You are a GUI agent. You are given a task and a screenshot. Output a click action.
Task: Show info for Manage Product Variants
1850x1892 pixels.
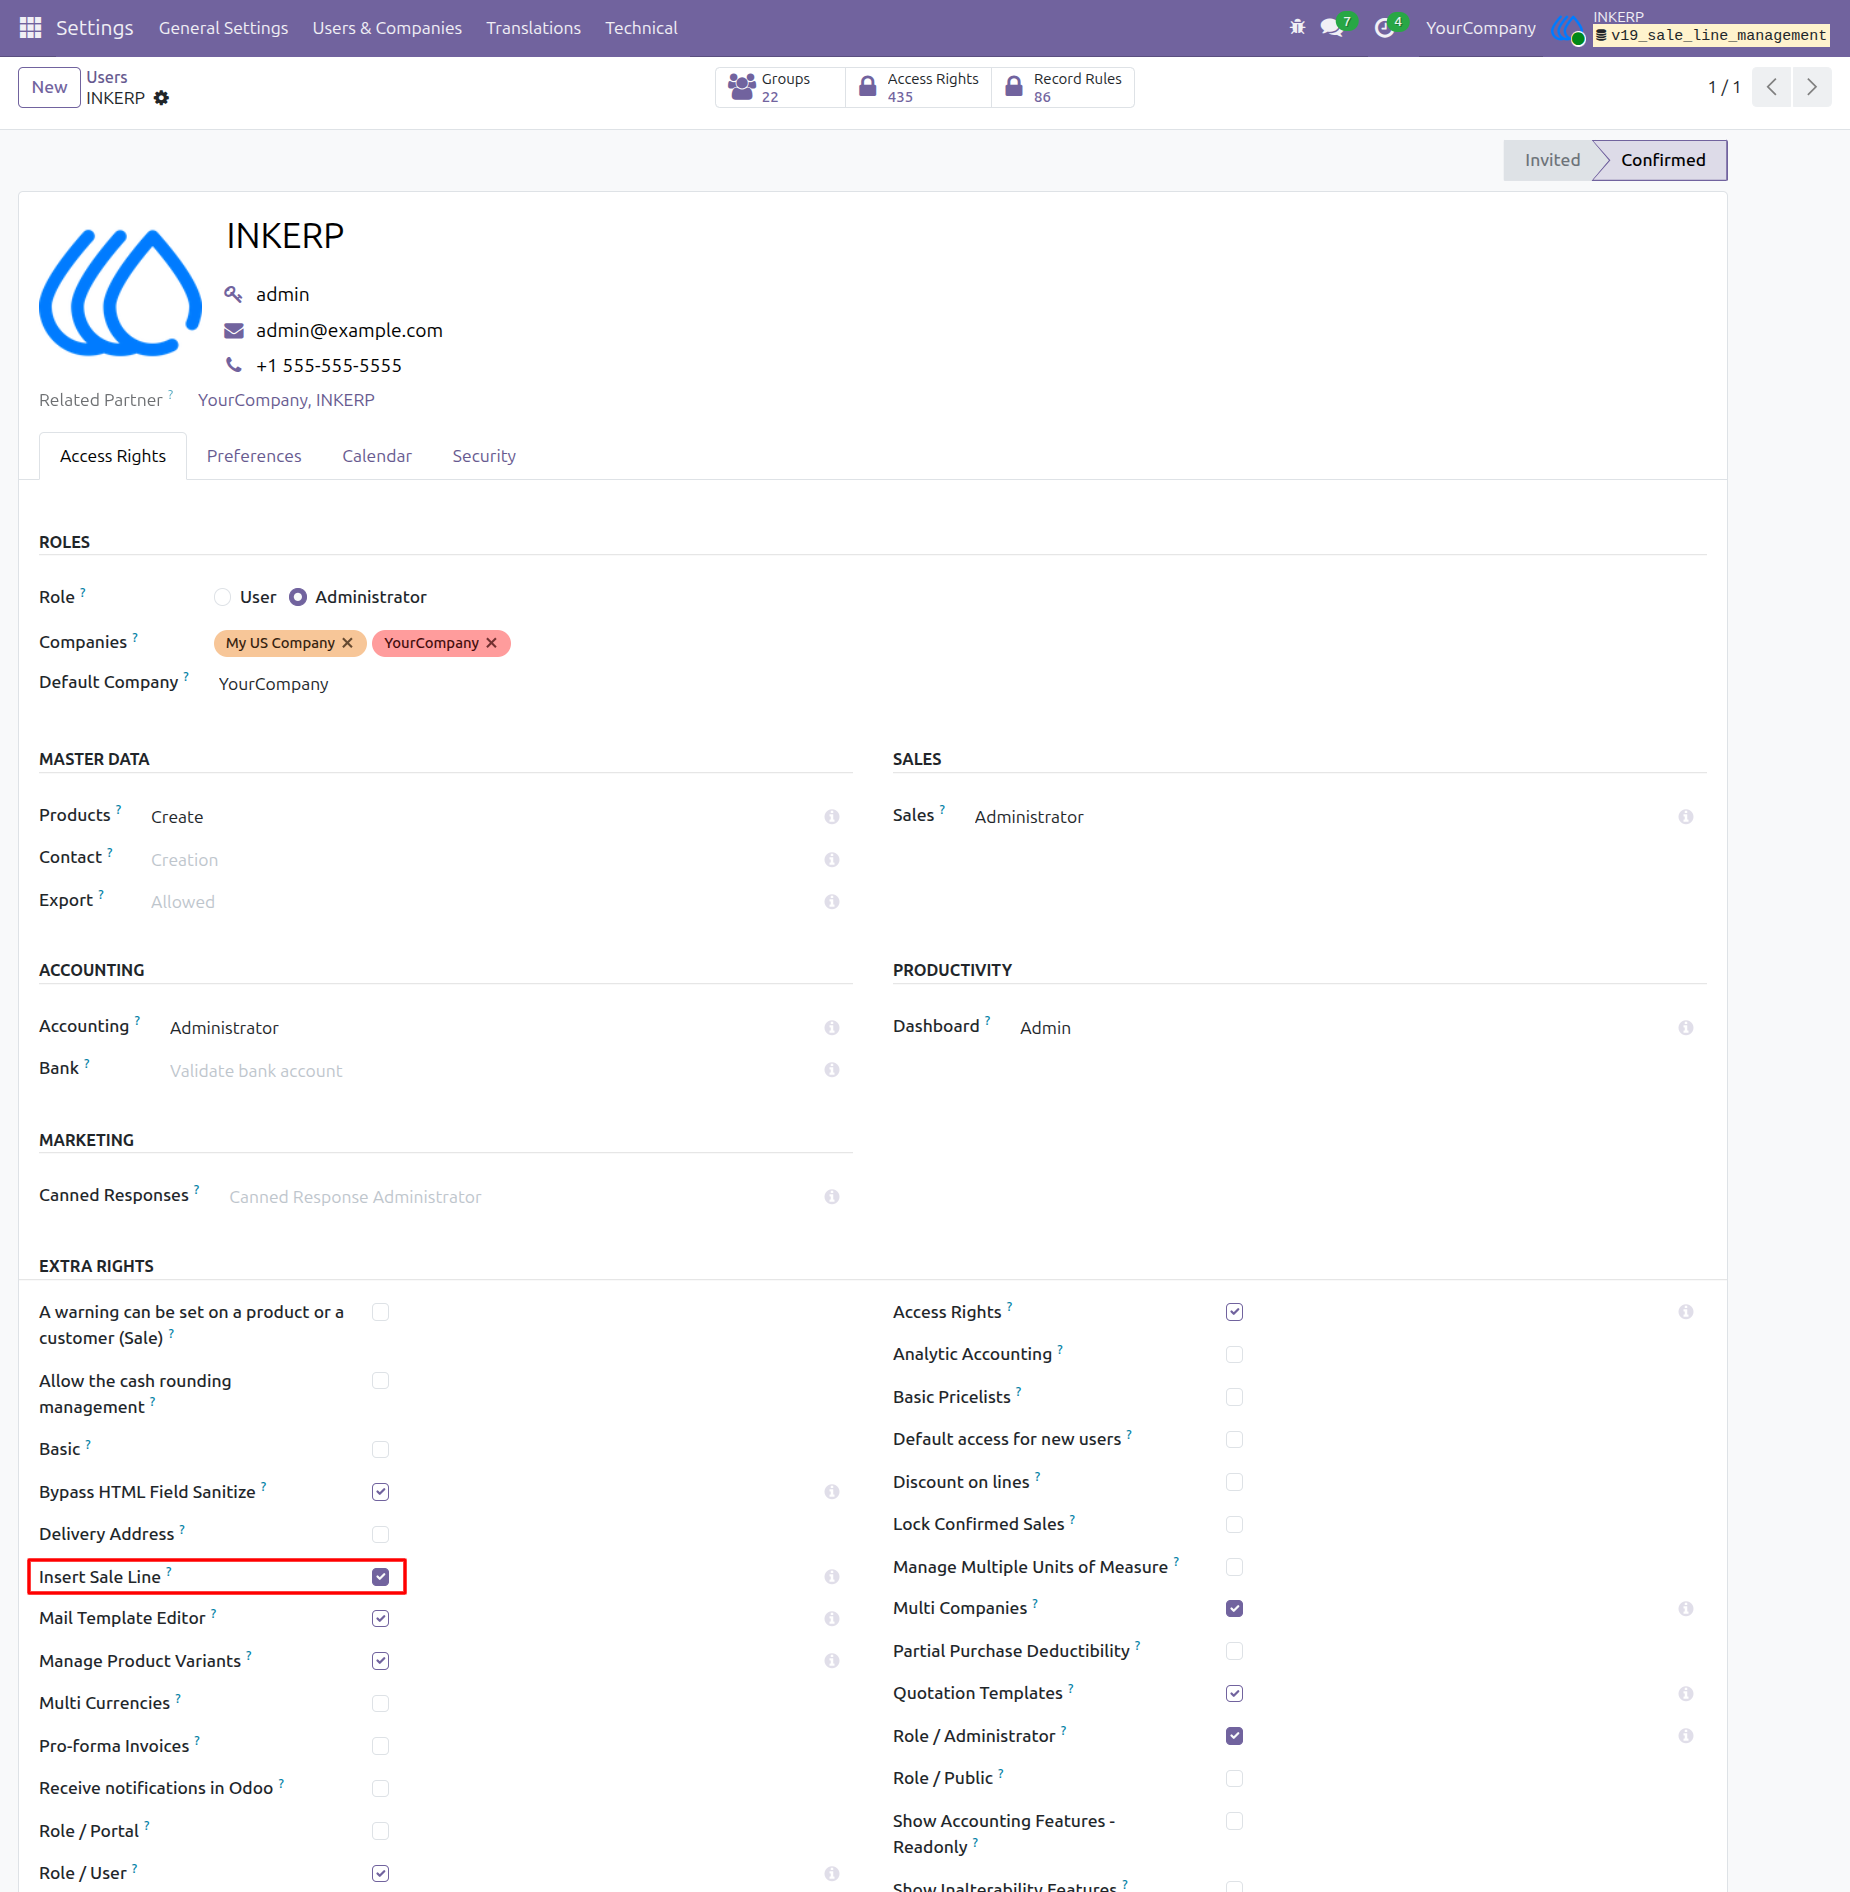832,1661
